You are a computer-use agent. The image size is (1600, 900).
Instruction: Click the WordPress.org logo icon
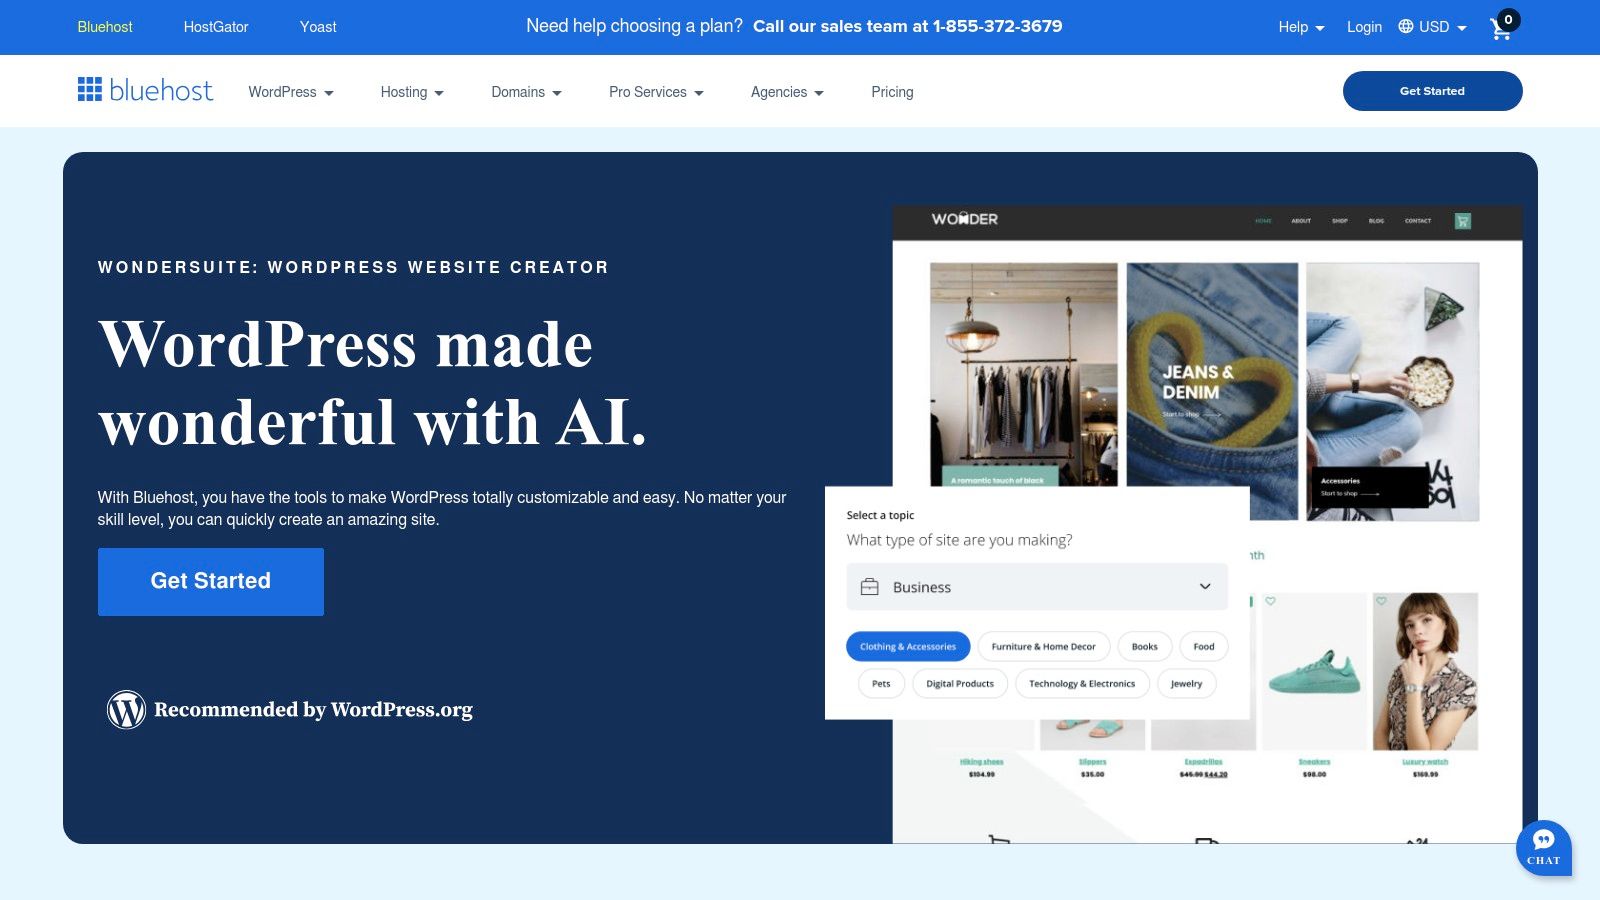[x=126, y=709]
